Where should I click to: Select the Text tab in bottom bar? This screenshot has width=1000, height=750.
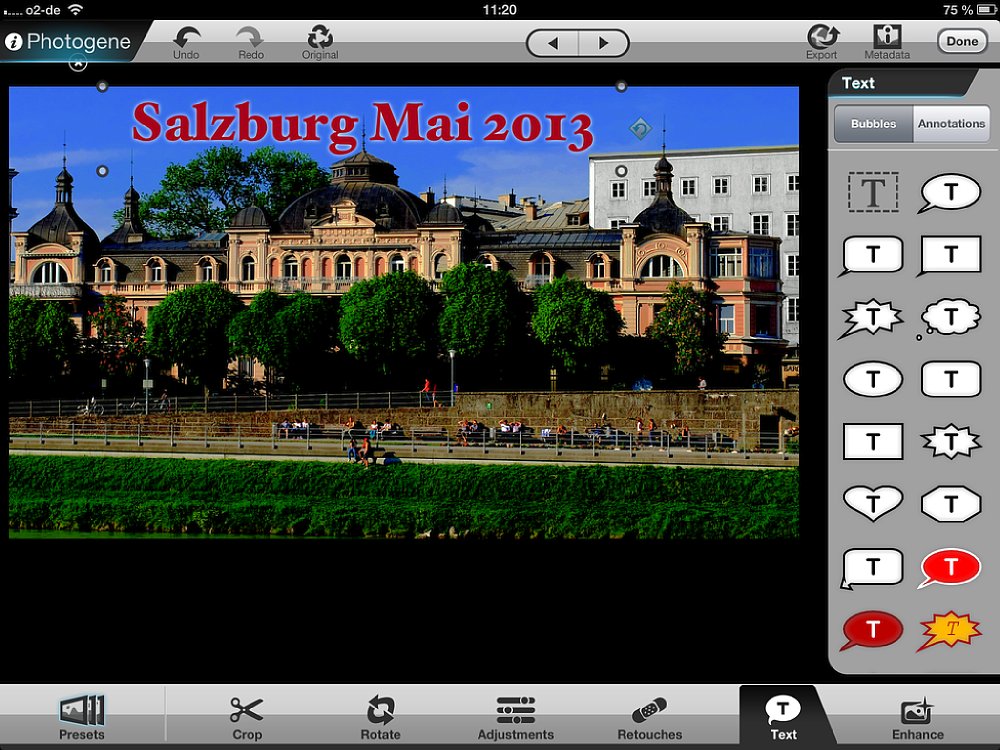783,711
